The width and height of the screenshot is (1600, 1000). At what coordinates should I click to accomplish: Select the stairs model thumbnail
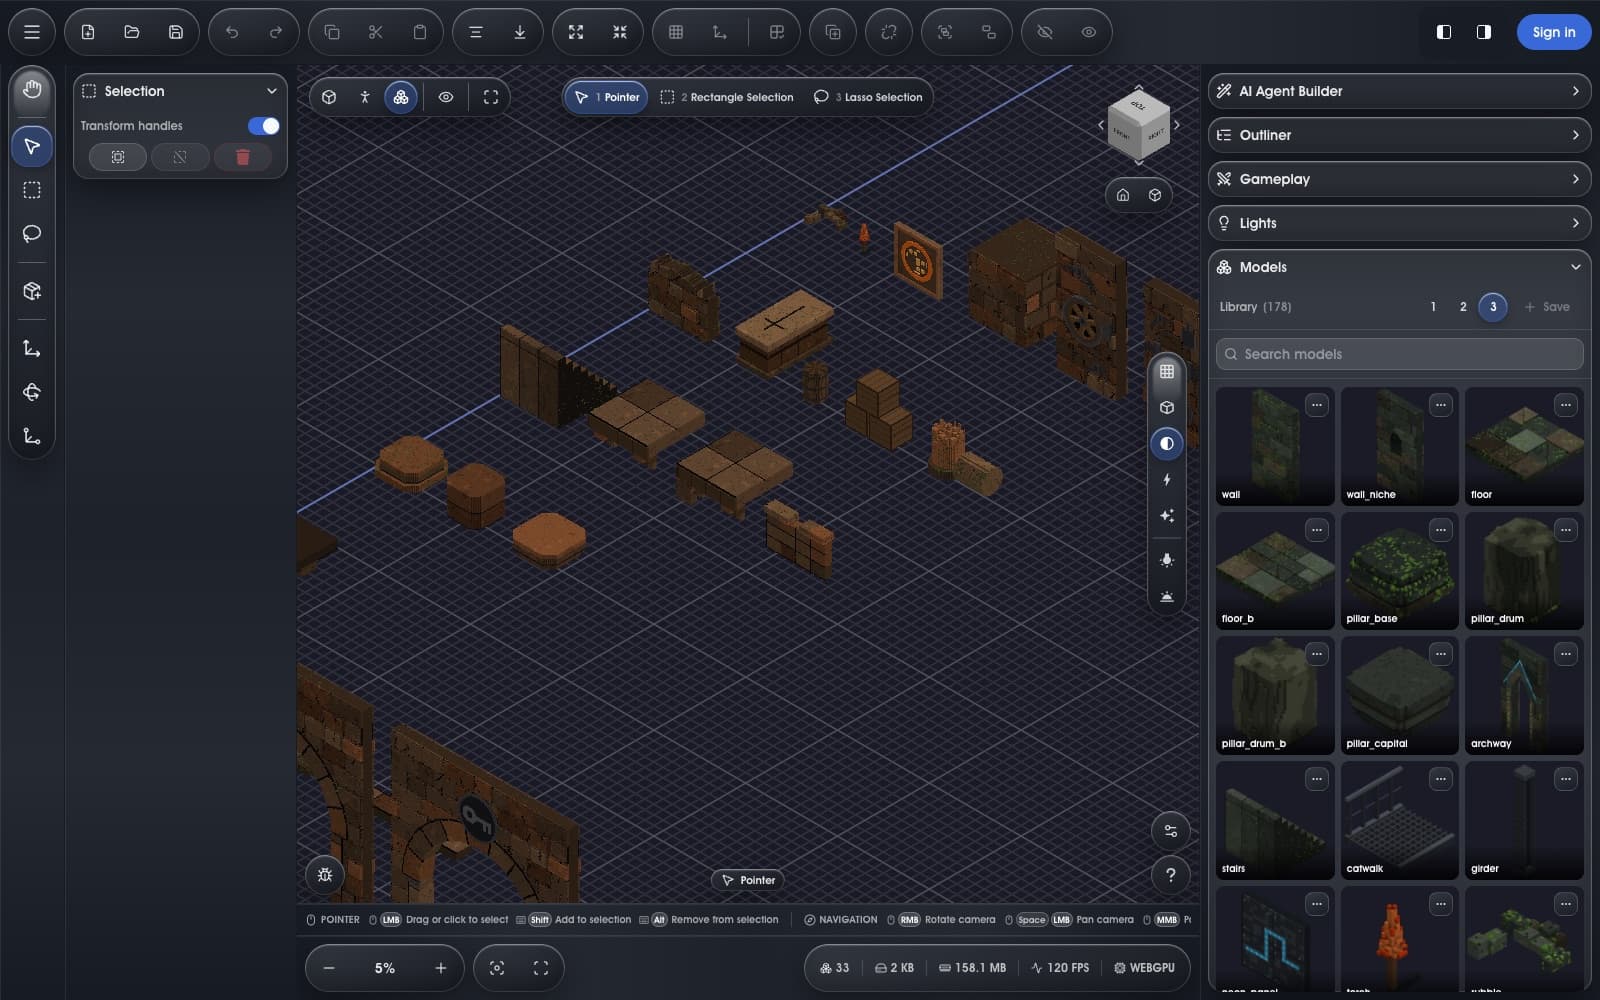pyautogui.click(x=1275, y=820)
